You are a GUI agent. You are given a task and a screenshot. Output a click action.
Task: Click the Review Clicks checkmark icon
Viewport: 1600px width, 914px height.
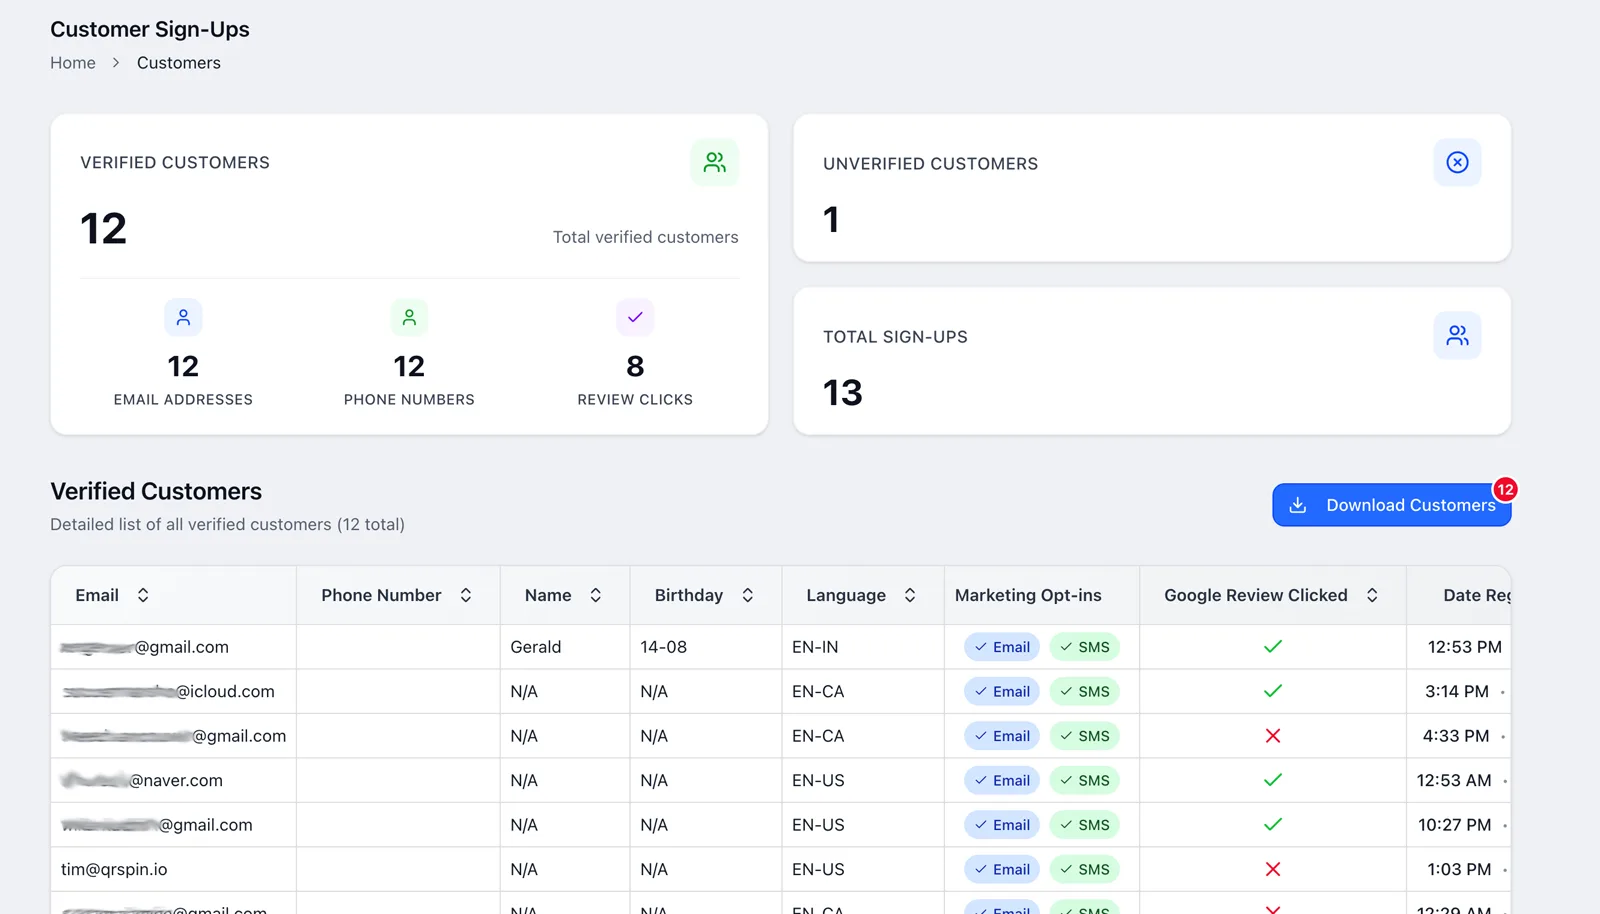(635, 318)
